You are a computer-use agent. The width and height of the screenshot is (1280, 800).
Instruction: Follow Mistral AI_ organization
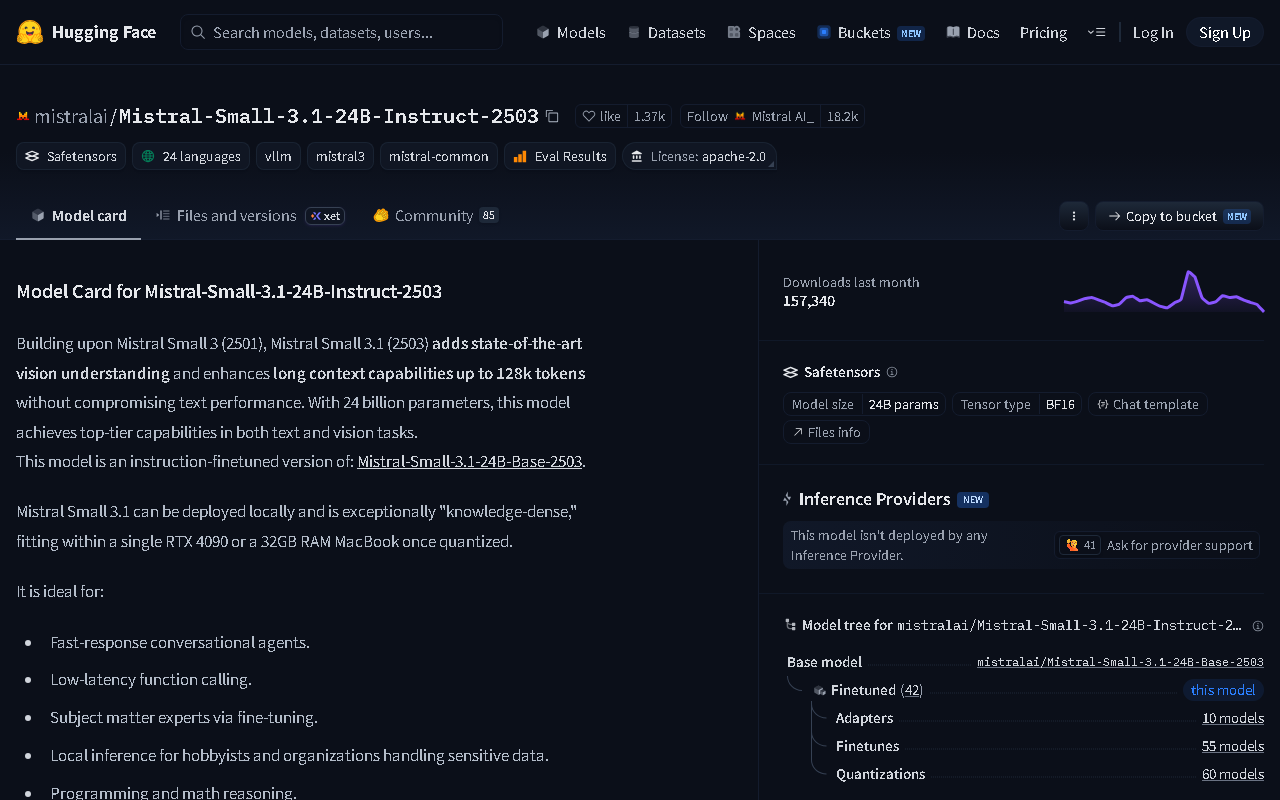[x=750, y=116]
